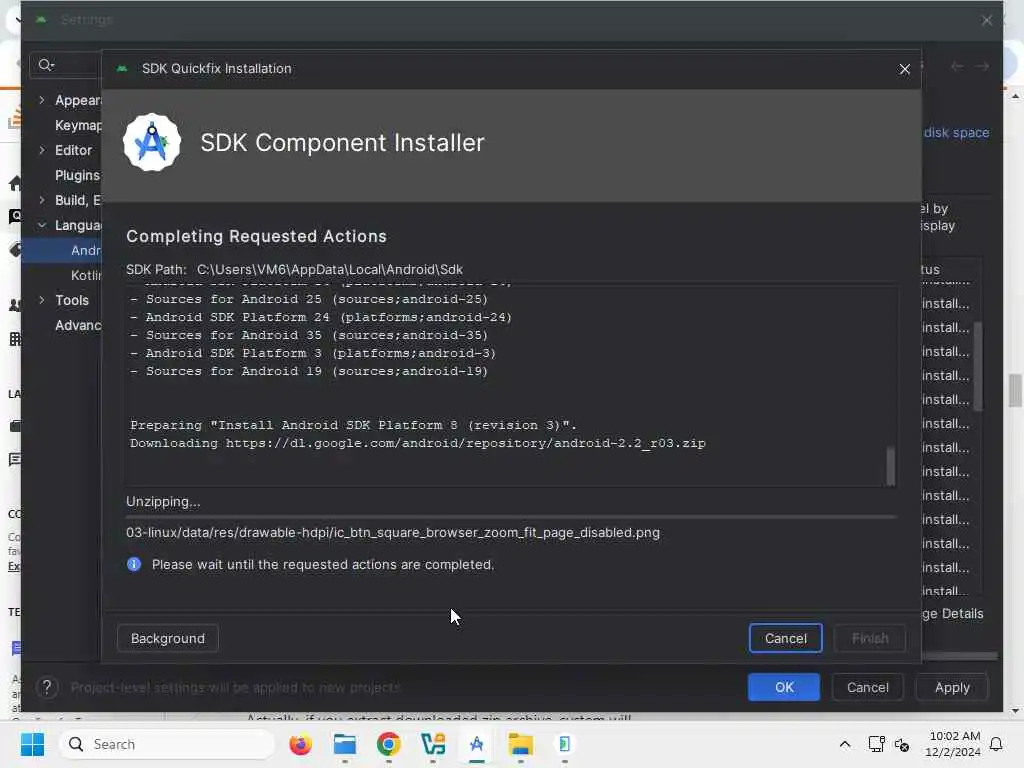Open Google Chrome from the taskbar
1024x768 pixels.
point(389,744)
